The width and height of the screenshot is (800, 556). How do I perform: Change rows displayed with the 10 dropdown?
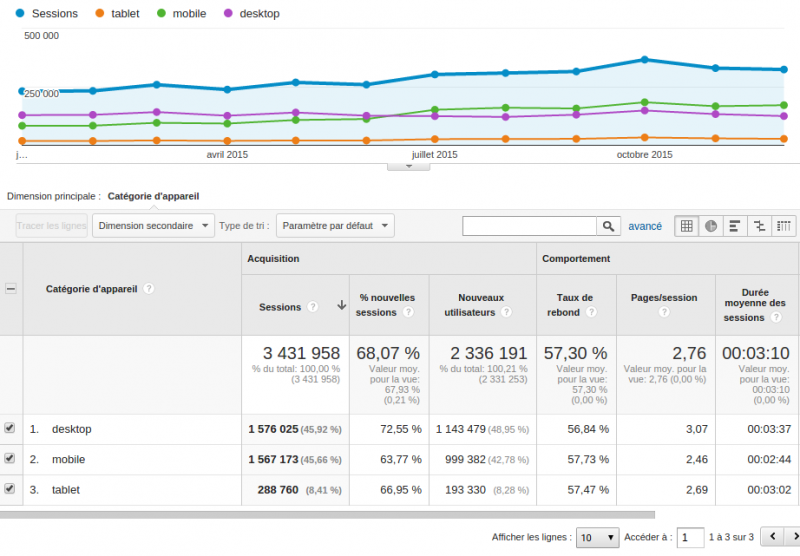[598, 537]
